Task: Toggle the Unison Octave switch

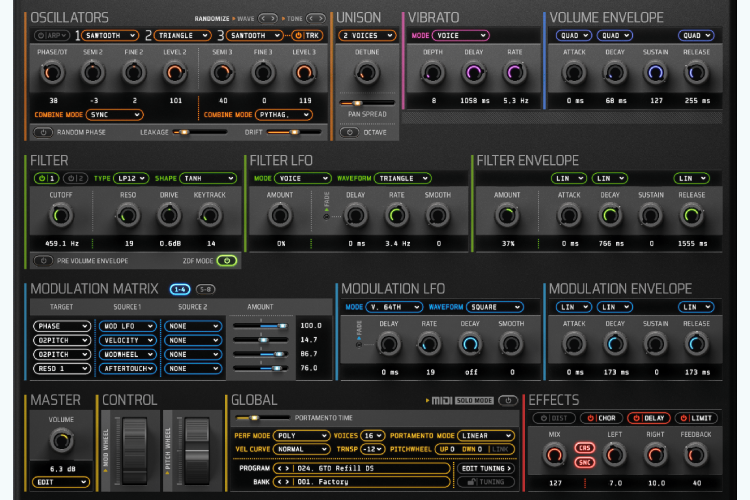Action: click(x=349, y=132)
